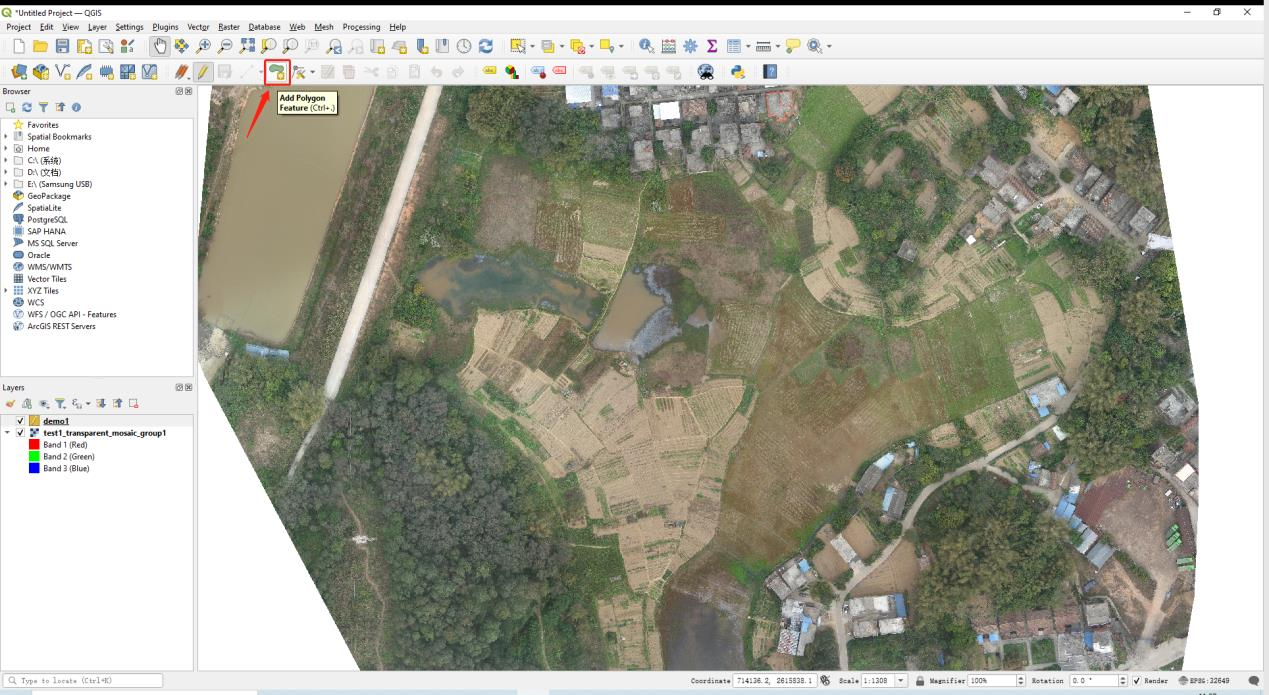Click the Refresh map icon
Screen dimensions: 1269x695
[x=486, y=46]
